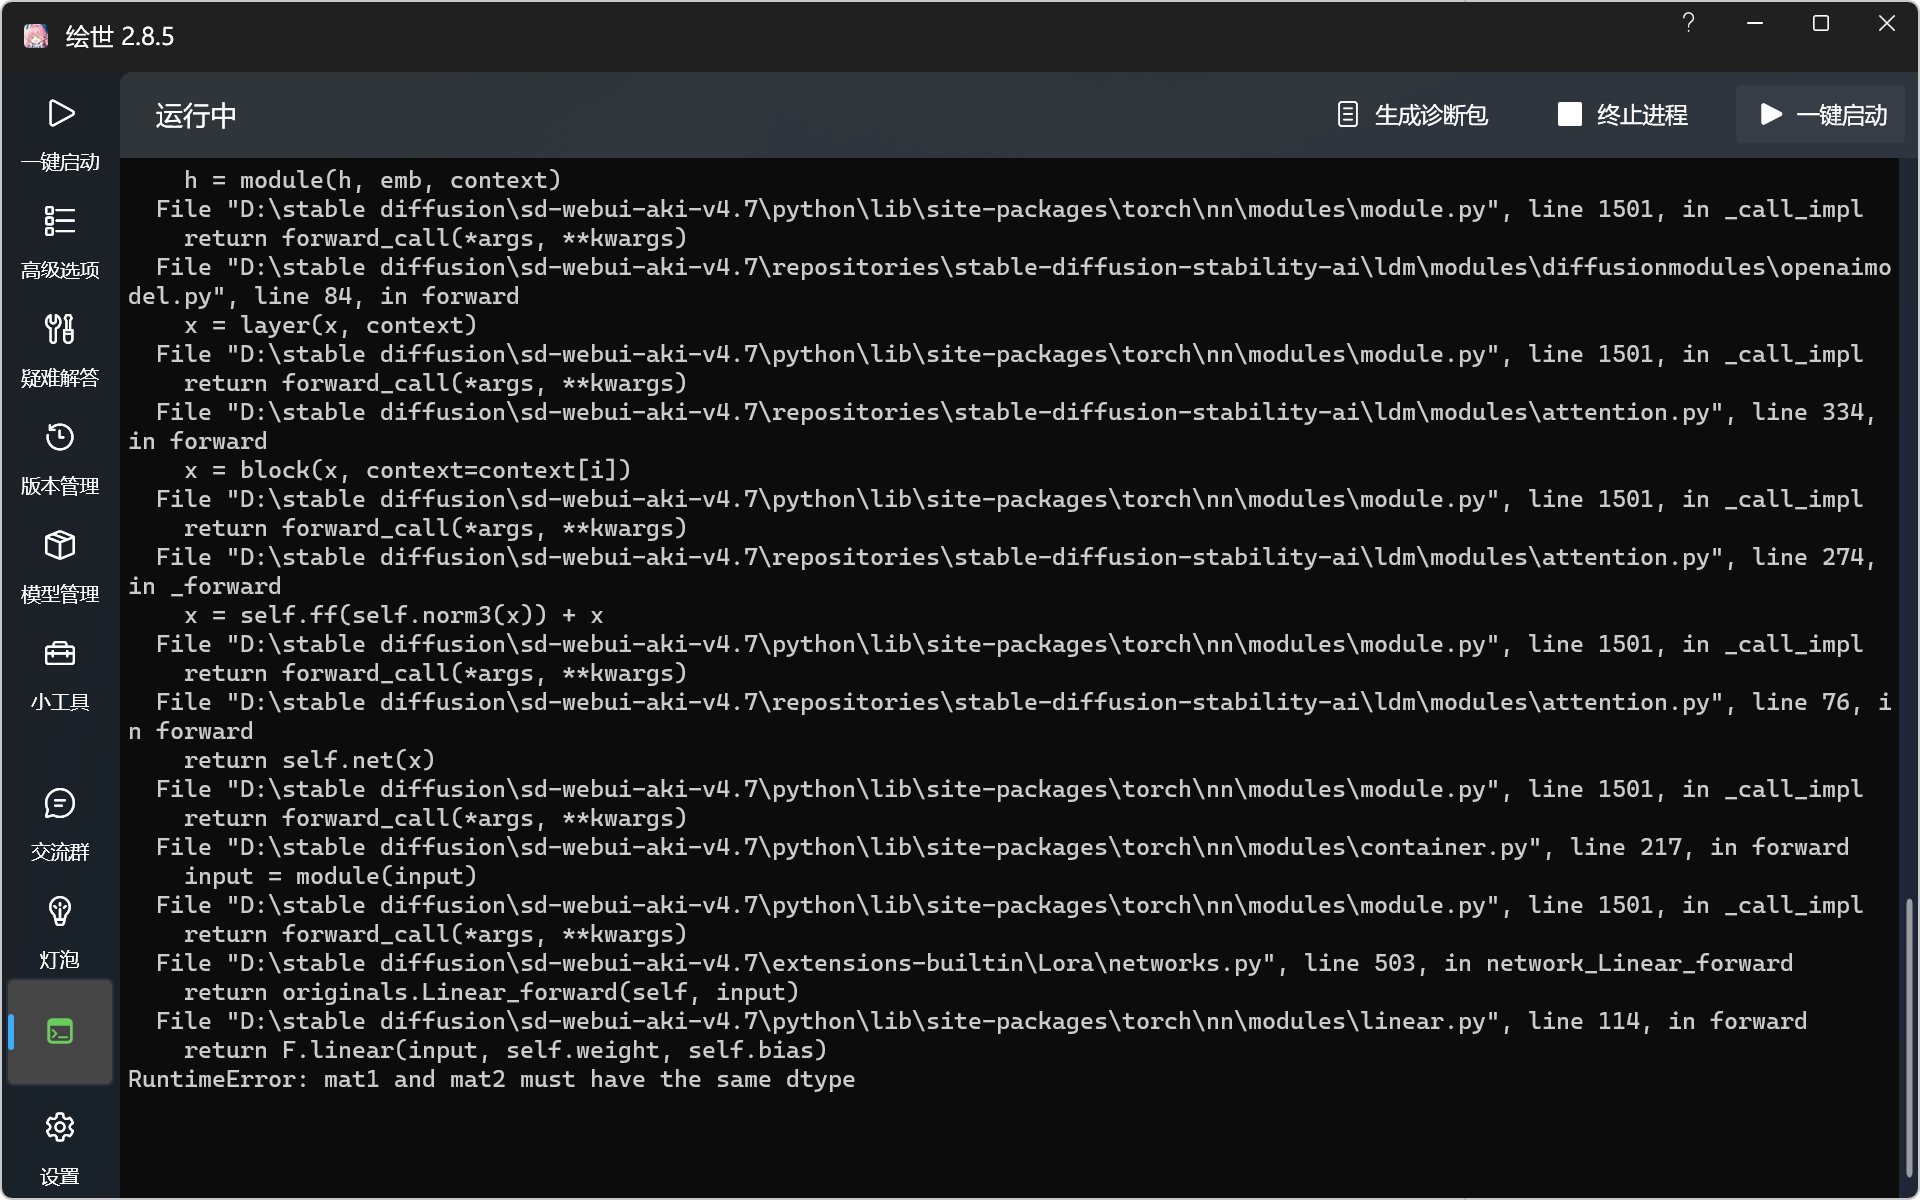Open 交流群 community chat page

click(60, 824)
